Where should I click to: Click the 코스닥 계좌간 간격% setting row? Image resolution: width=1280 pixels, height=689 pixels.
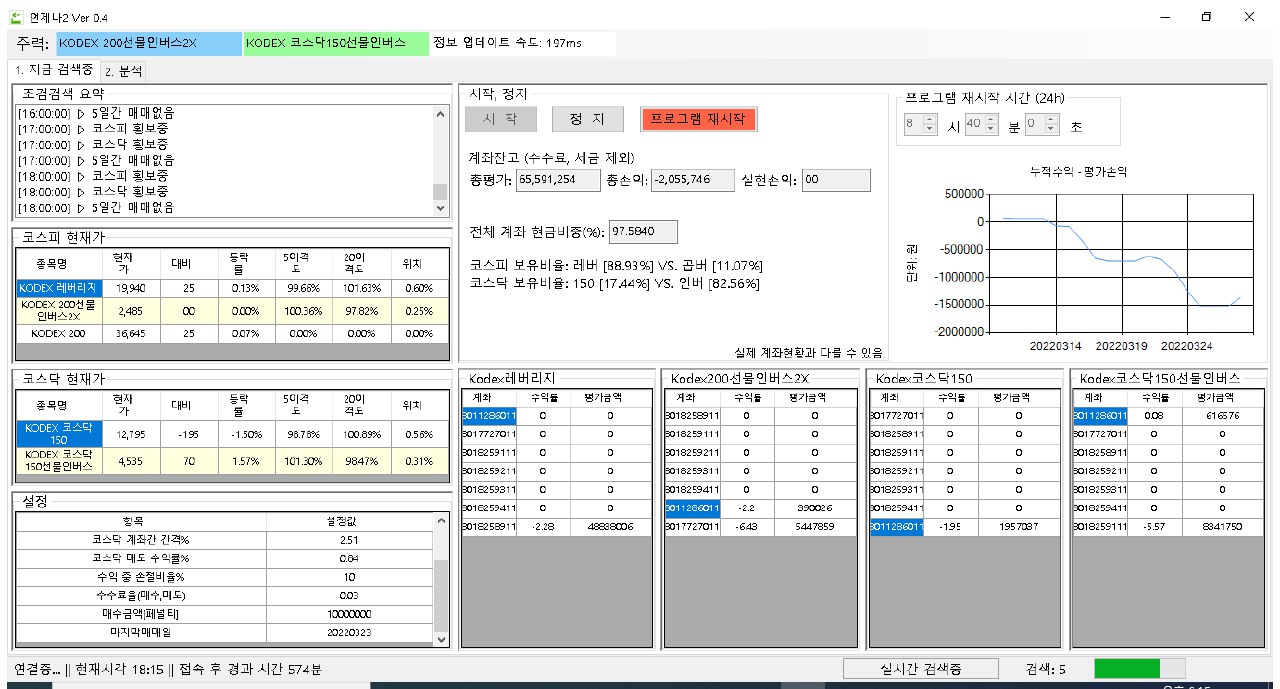[x=225, y=539]
